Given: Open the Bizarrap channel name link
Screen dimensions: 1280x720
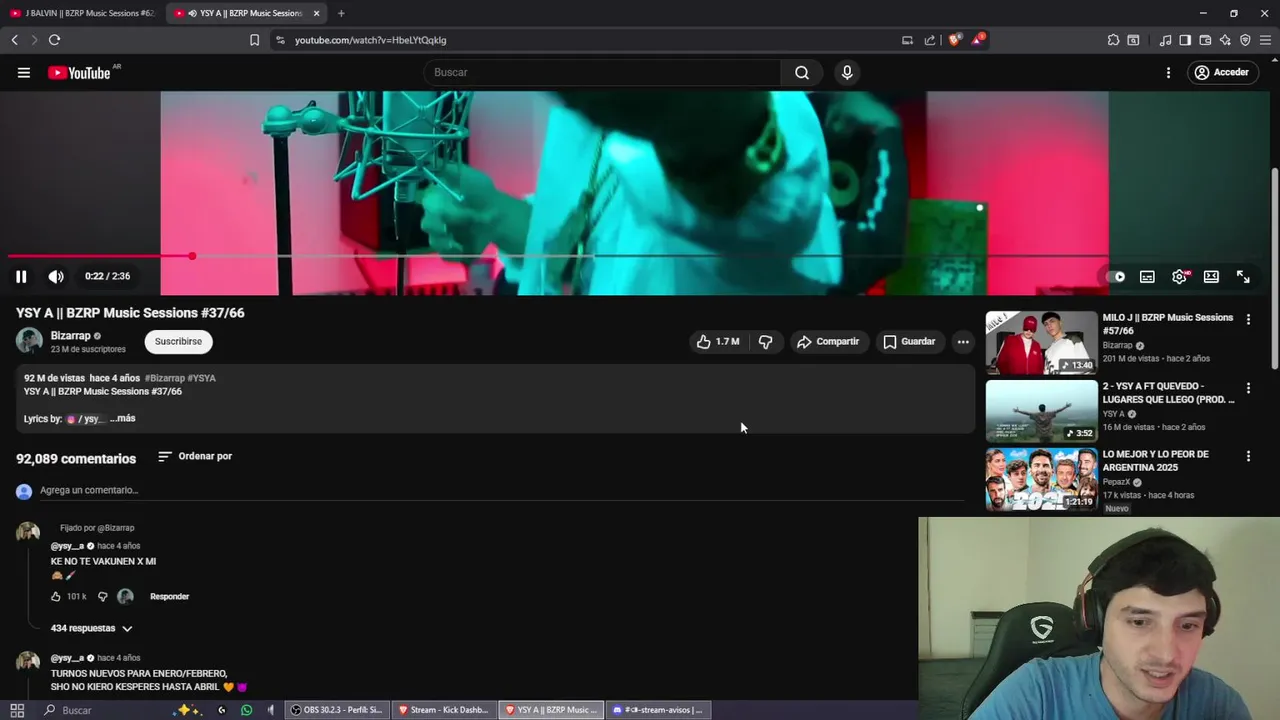Looking at the screenshot, I should coord(71,336).
